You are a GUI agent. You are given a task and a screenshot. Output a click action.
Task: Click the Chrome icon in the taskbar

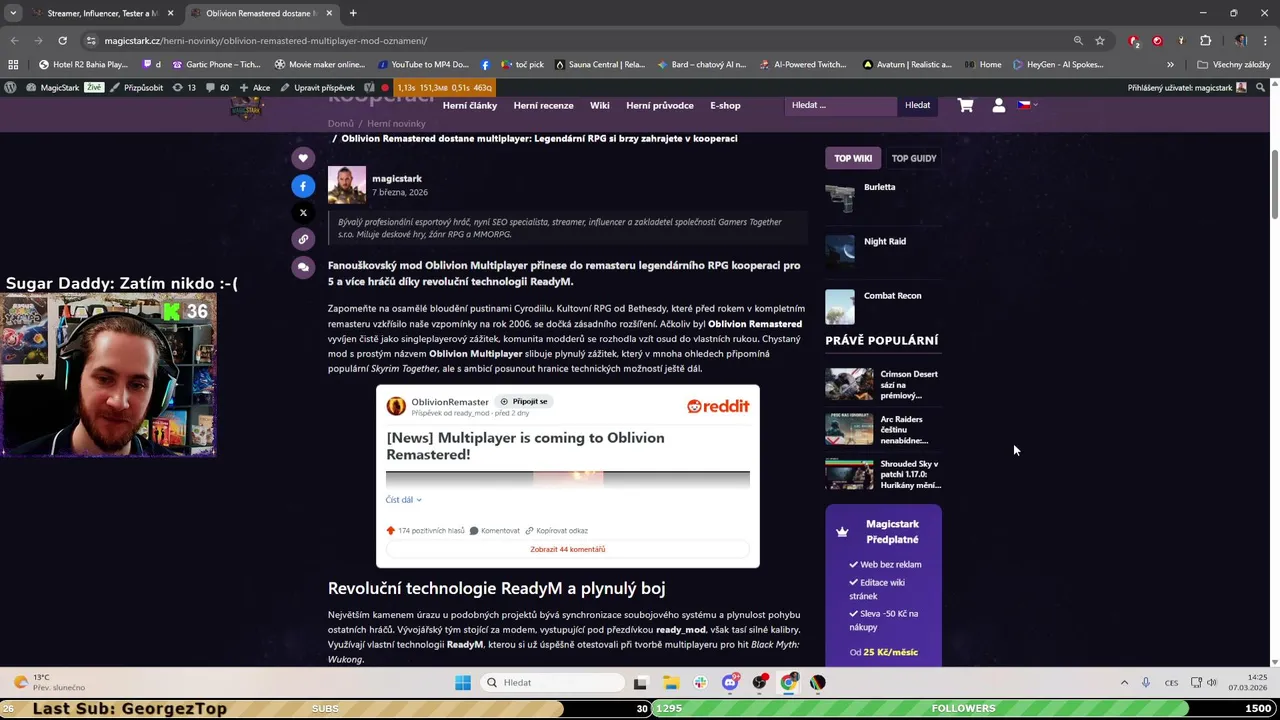click(789, 683)
